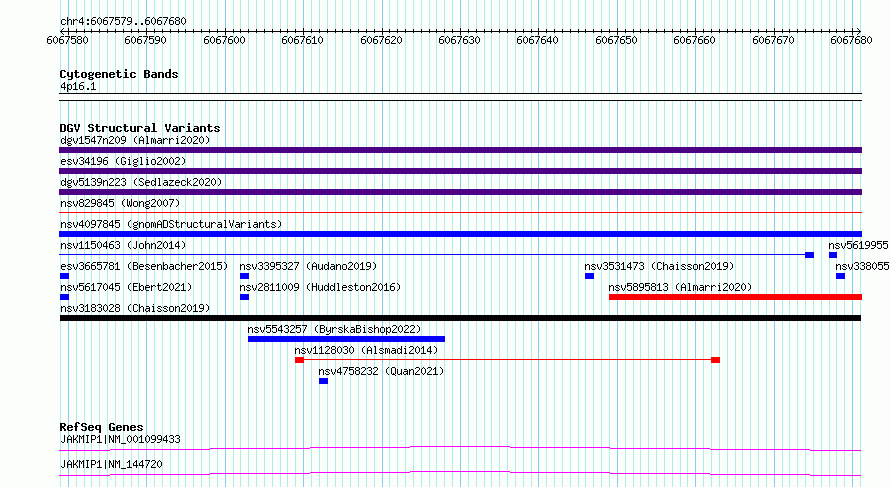Click ruler position 6067610
Image resolution: width=890 pixels, height=487 pixels.
(x=303, y=40)
